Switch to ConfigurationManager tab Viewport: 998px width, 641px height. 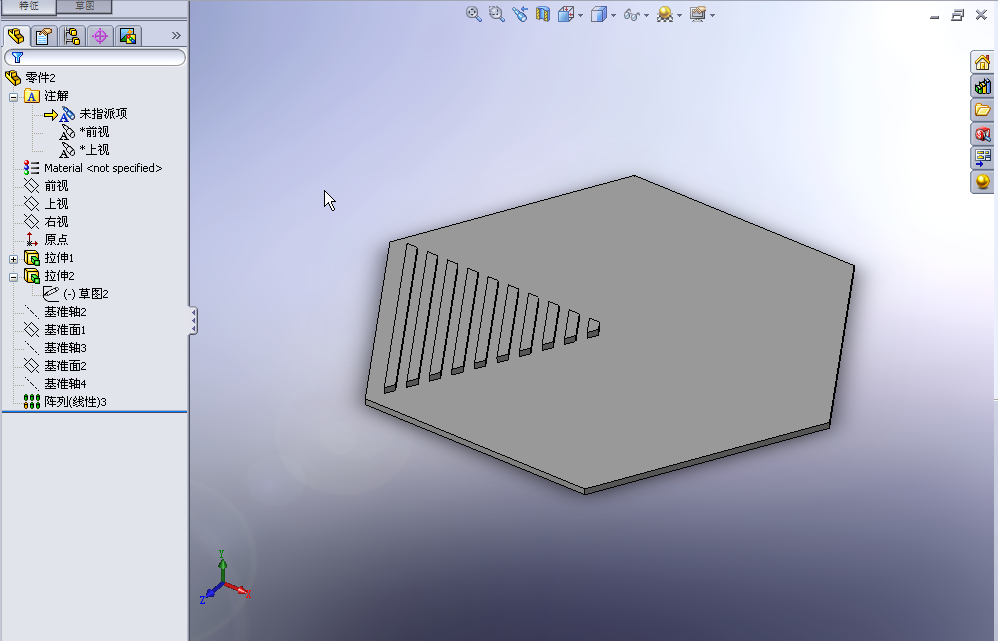[72, 36]
